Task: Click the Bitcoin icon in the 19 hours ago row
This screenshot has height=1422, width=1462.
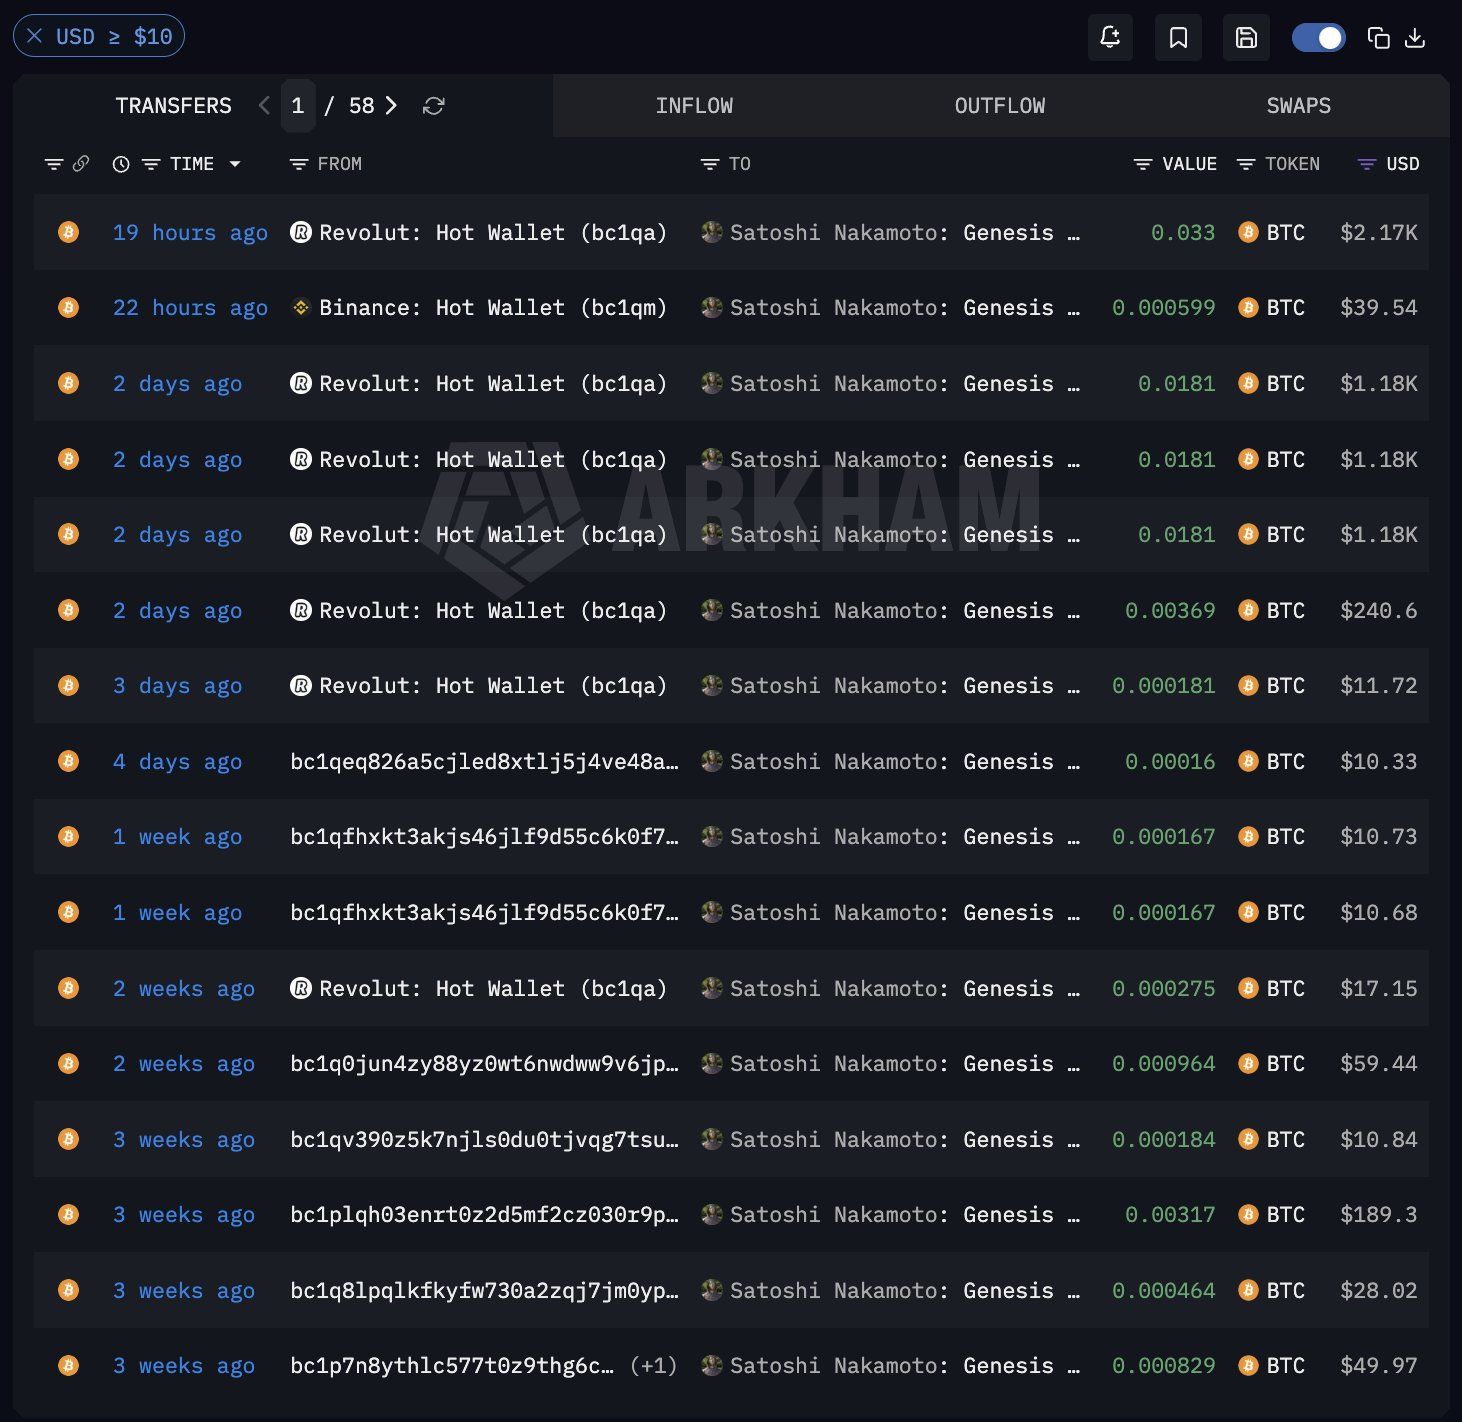Action: point(68,232)
